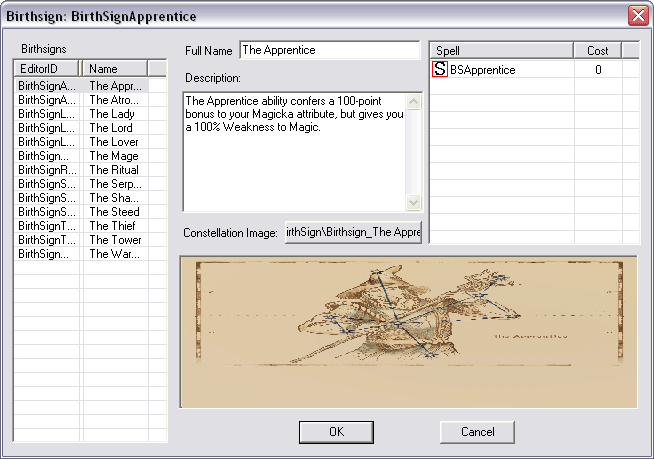The image size is (654, 459).
Task: Click the Spell column header
Action: [501, 50]
